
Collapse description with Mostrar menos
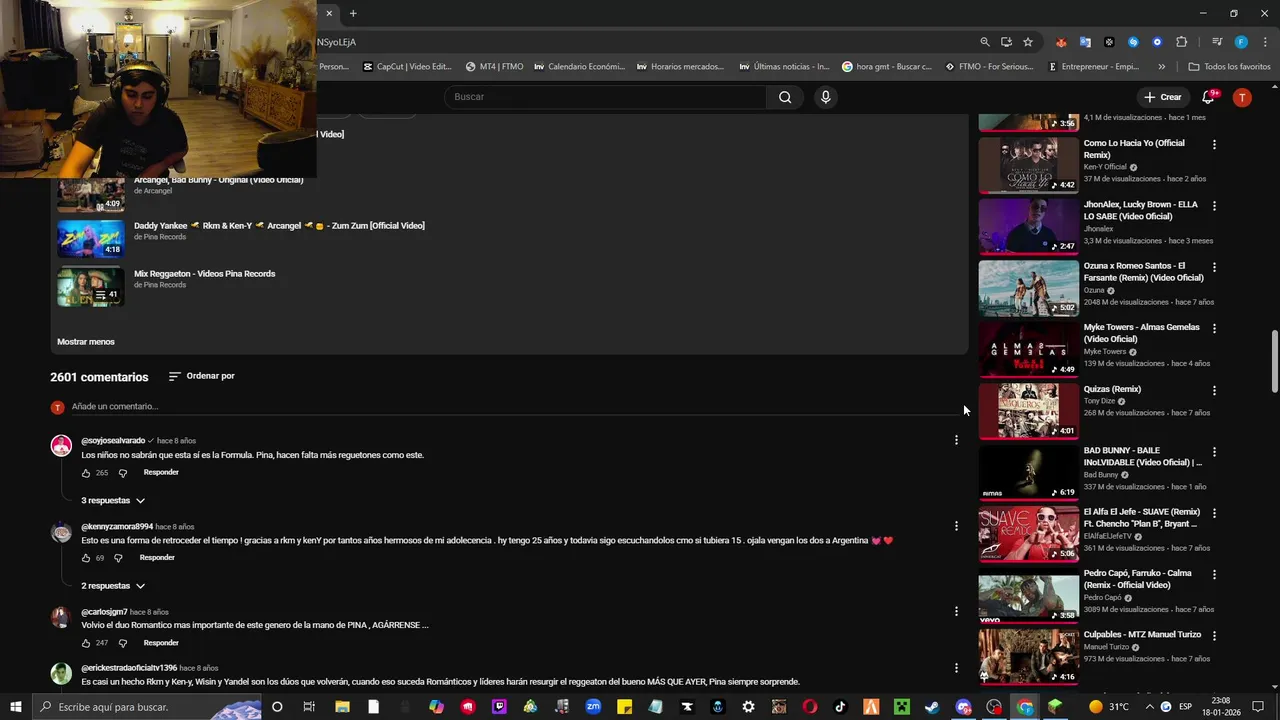click(x=86, y=342)
